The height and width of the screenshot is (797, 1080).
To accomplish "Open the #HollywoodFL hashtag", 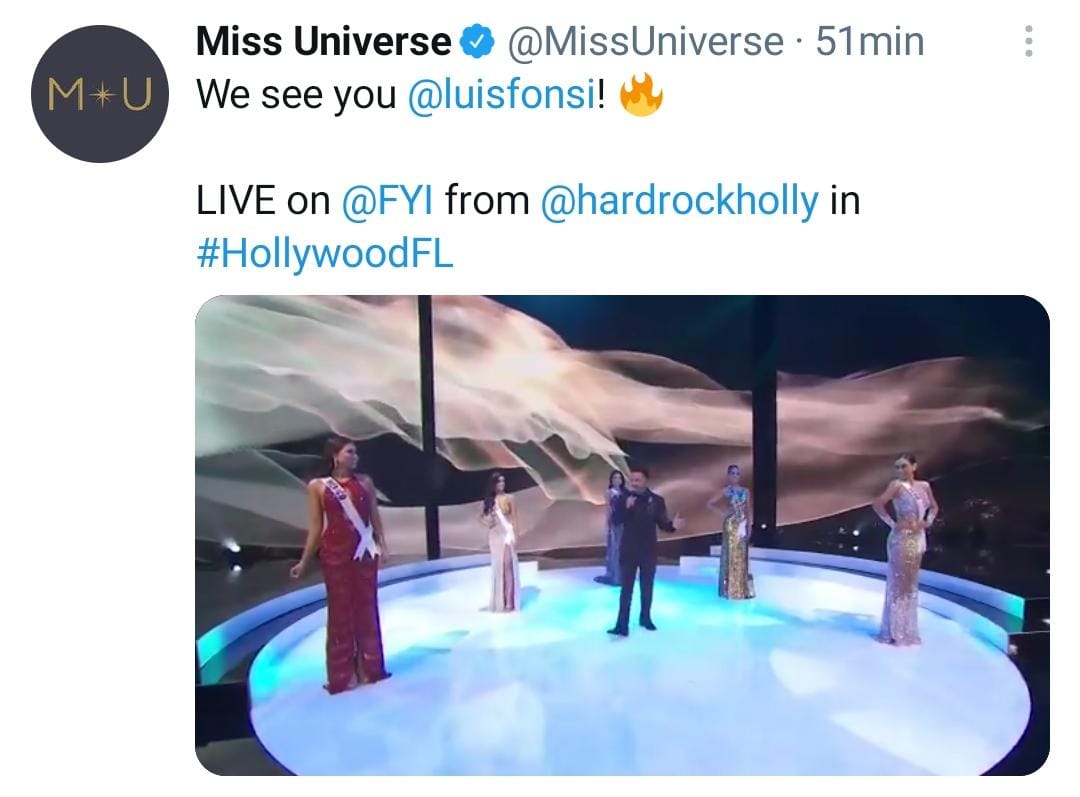I will [325, 253].
